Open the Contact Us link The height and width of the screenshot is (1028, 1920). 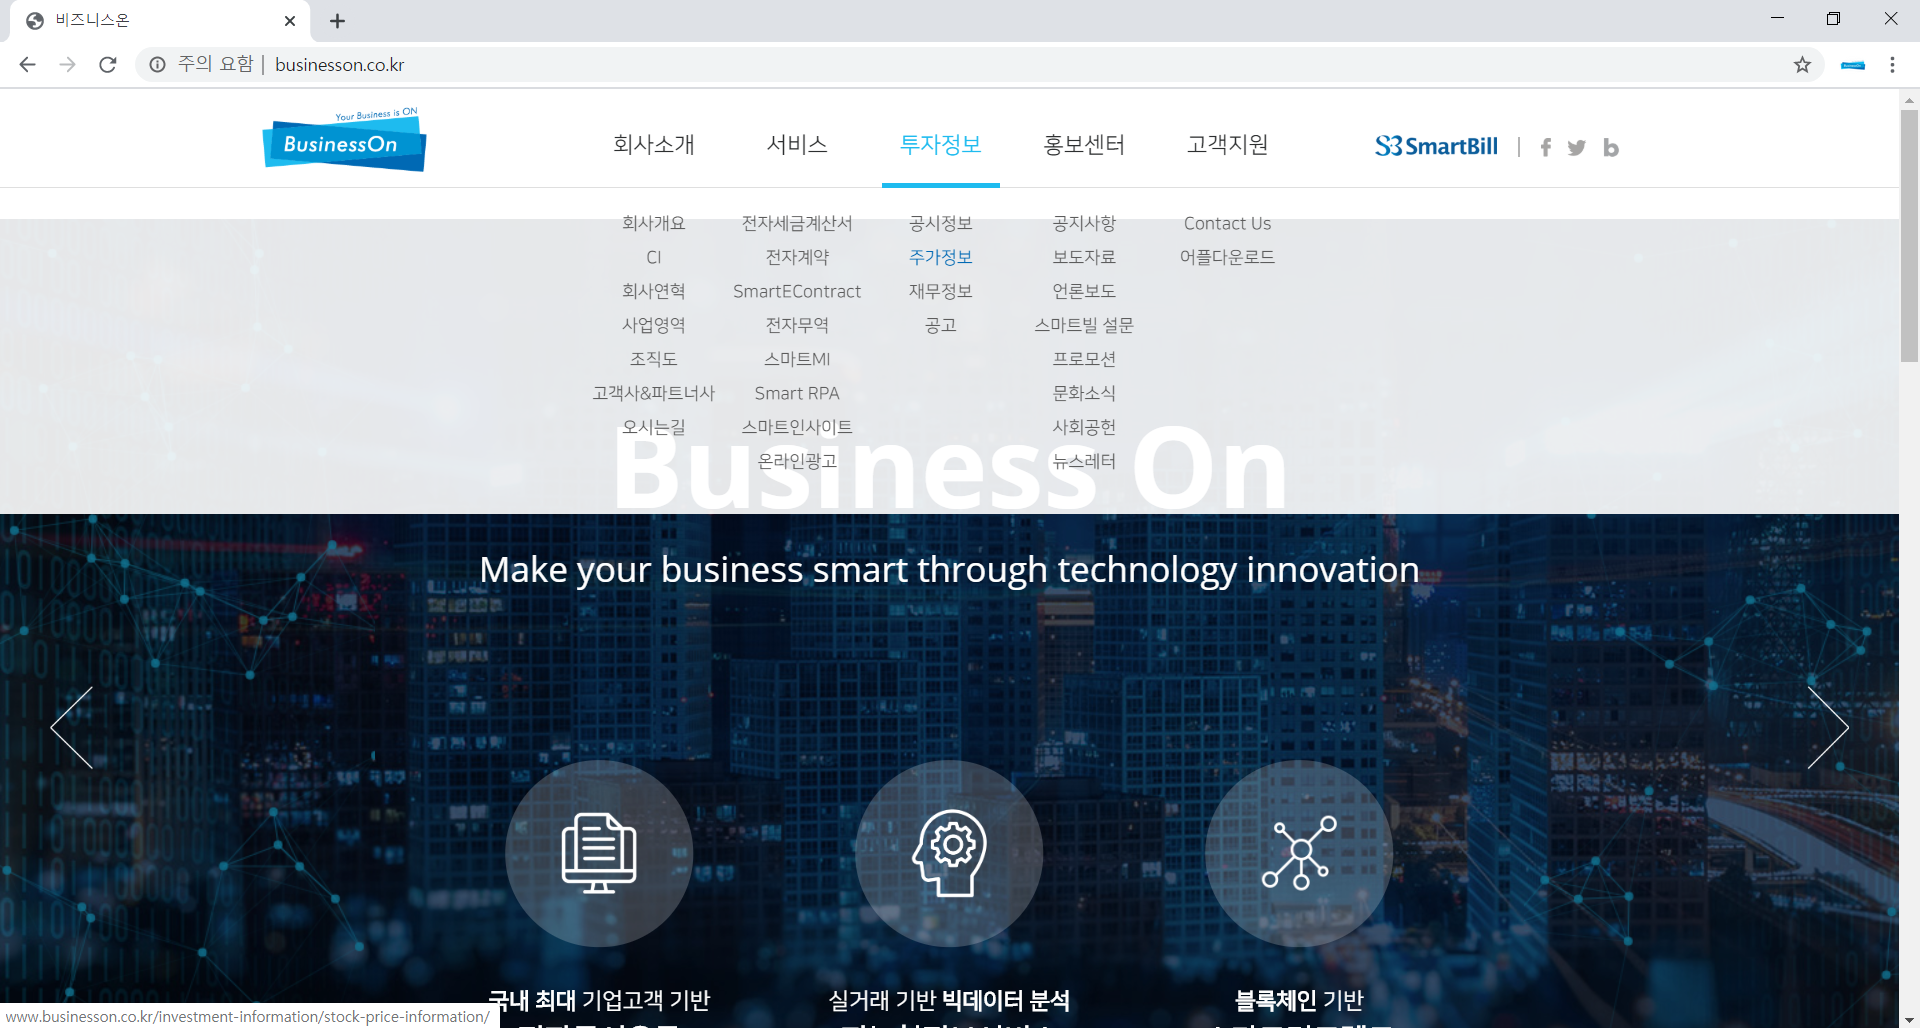coord(1228,223)
